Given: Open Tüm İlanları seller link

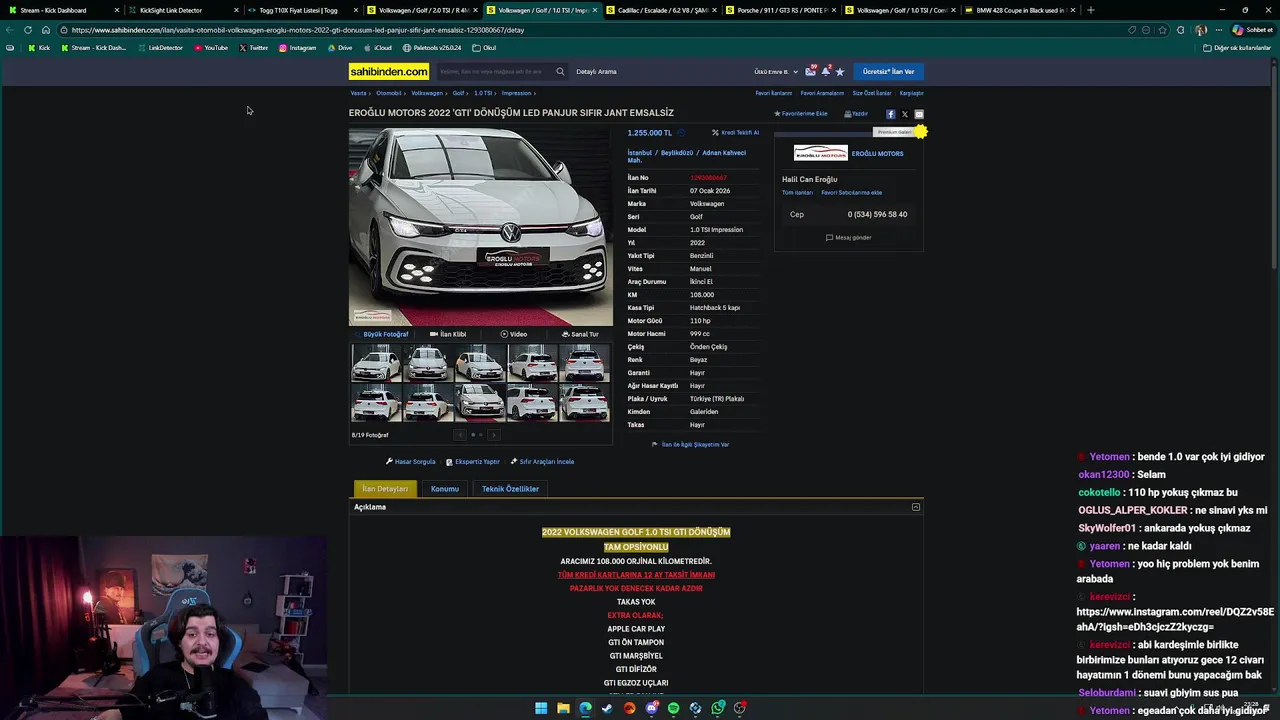Looking at the screenshot, I should (x=797, y=193).
